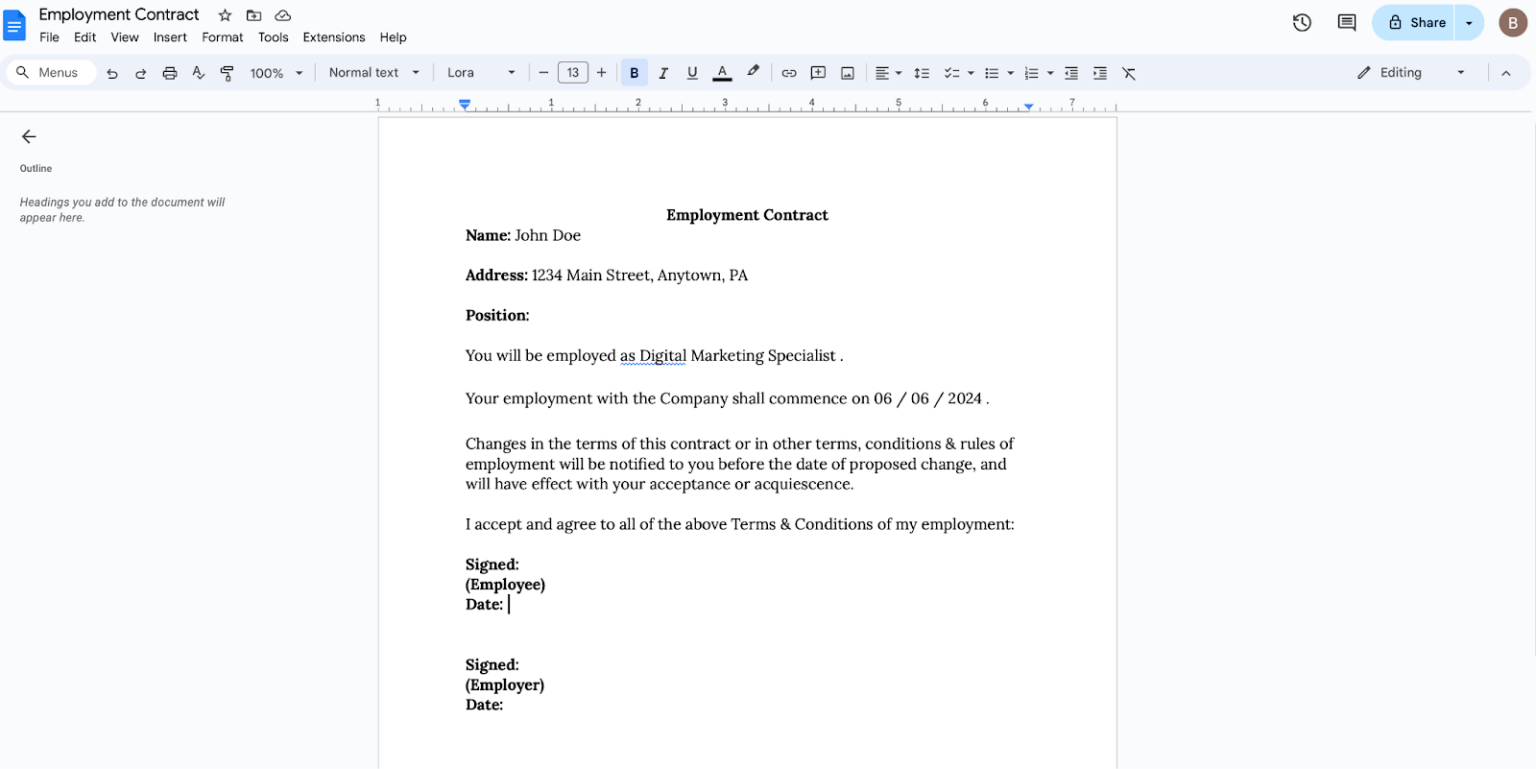The height and width of the screenshot is (769, 1536).
Task: Open version history
Action: [1302, 21]
